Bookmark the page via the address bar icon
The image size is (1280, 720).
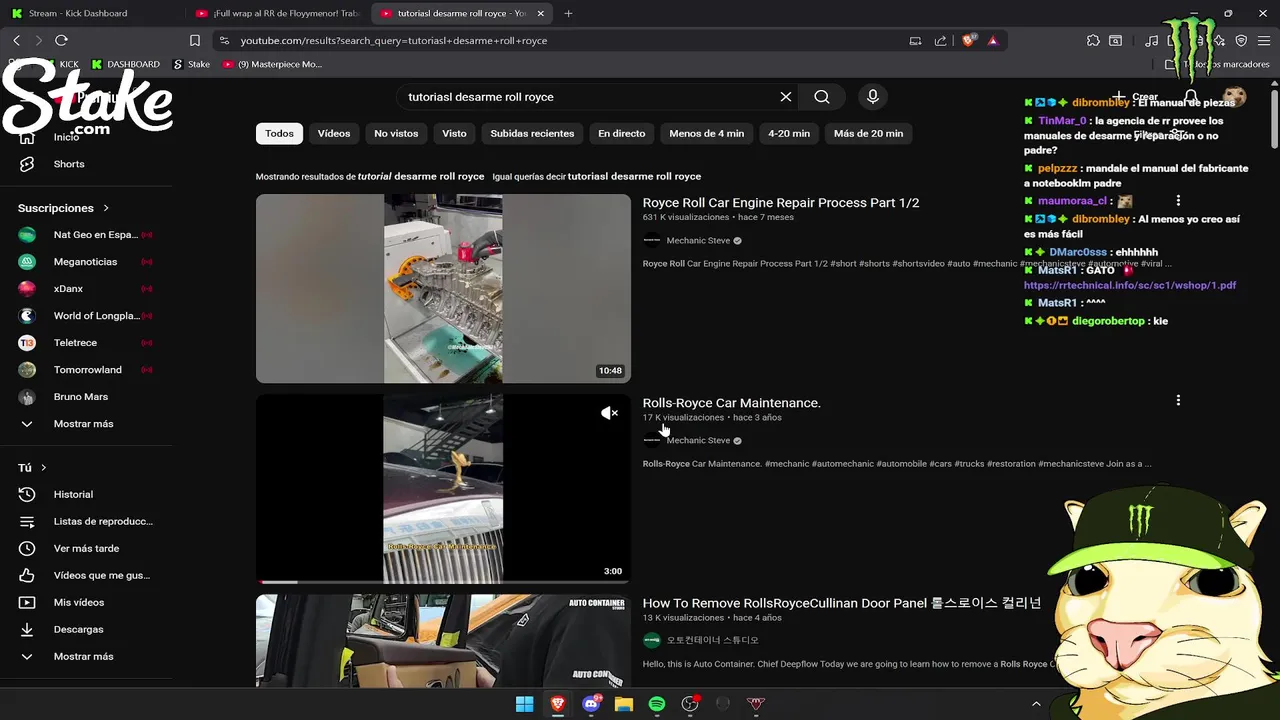pyautogui.click(x=195, y=41)
